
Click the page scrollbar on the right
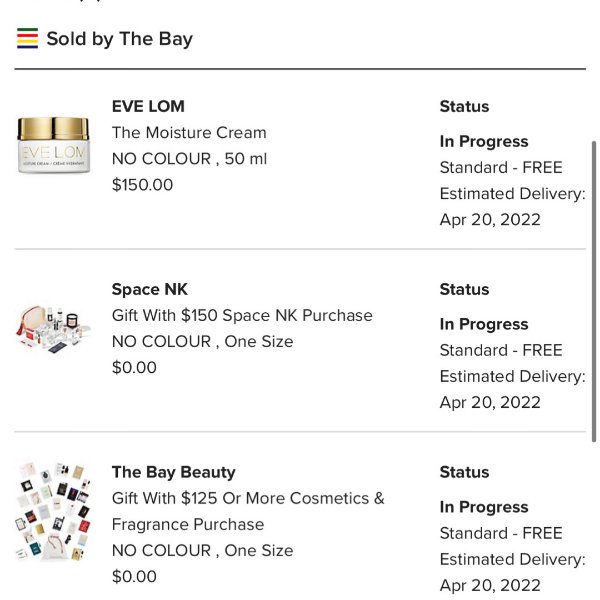pos(595,290)
